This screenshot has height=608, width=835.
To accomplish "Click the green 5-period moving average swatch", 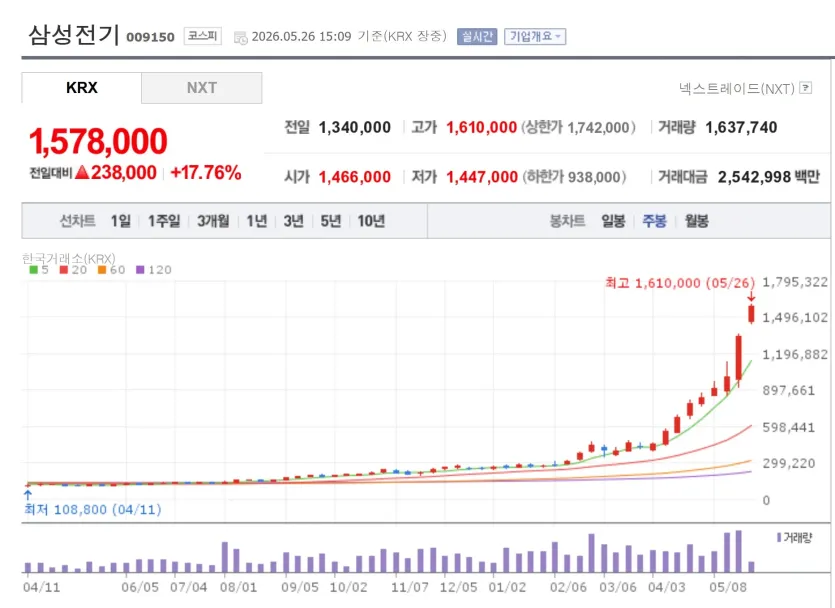I will click(x=33, y=270).
